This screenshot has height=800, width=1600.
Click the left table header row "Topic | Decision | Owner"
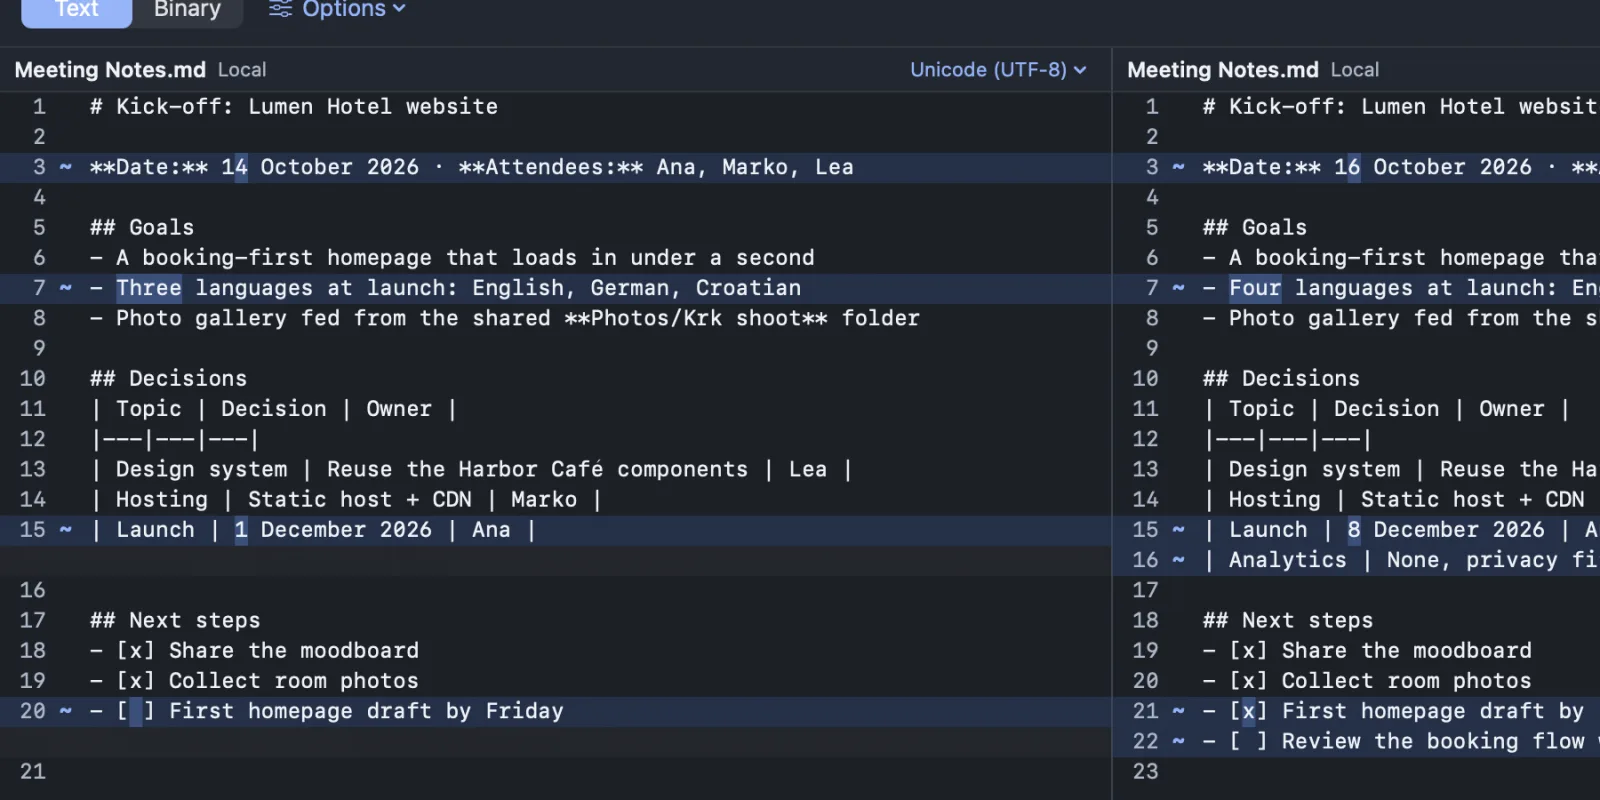click(273, 409)
